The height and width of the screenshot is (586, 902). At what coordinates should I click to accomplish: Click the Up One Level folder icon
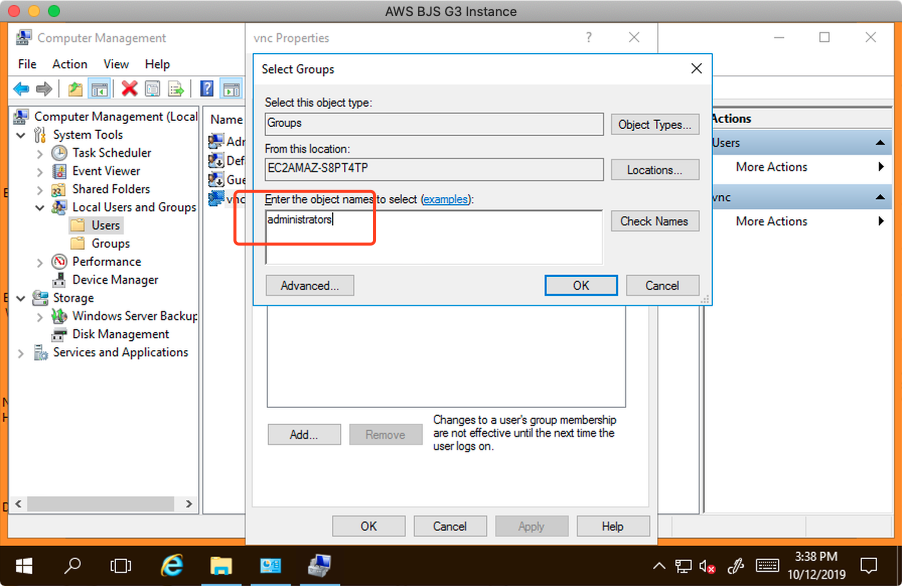pos(76,89)
